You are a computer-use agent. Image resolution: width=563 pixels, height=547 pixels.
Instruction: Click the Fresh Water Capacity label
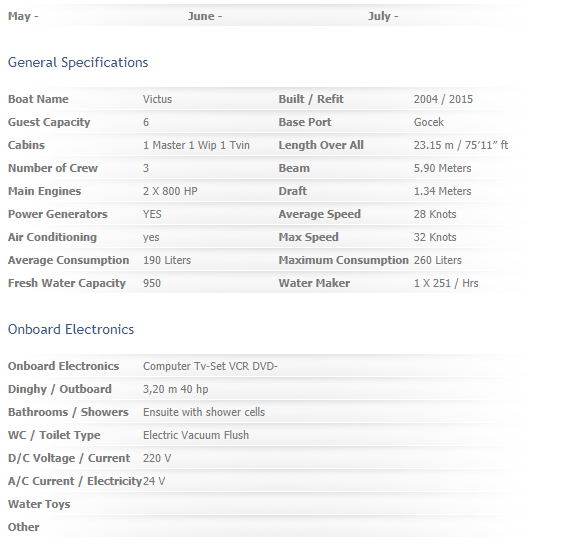pos(67,283)
